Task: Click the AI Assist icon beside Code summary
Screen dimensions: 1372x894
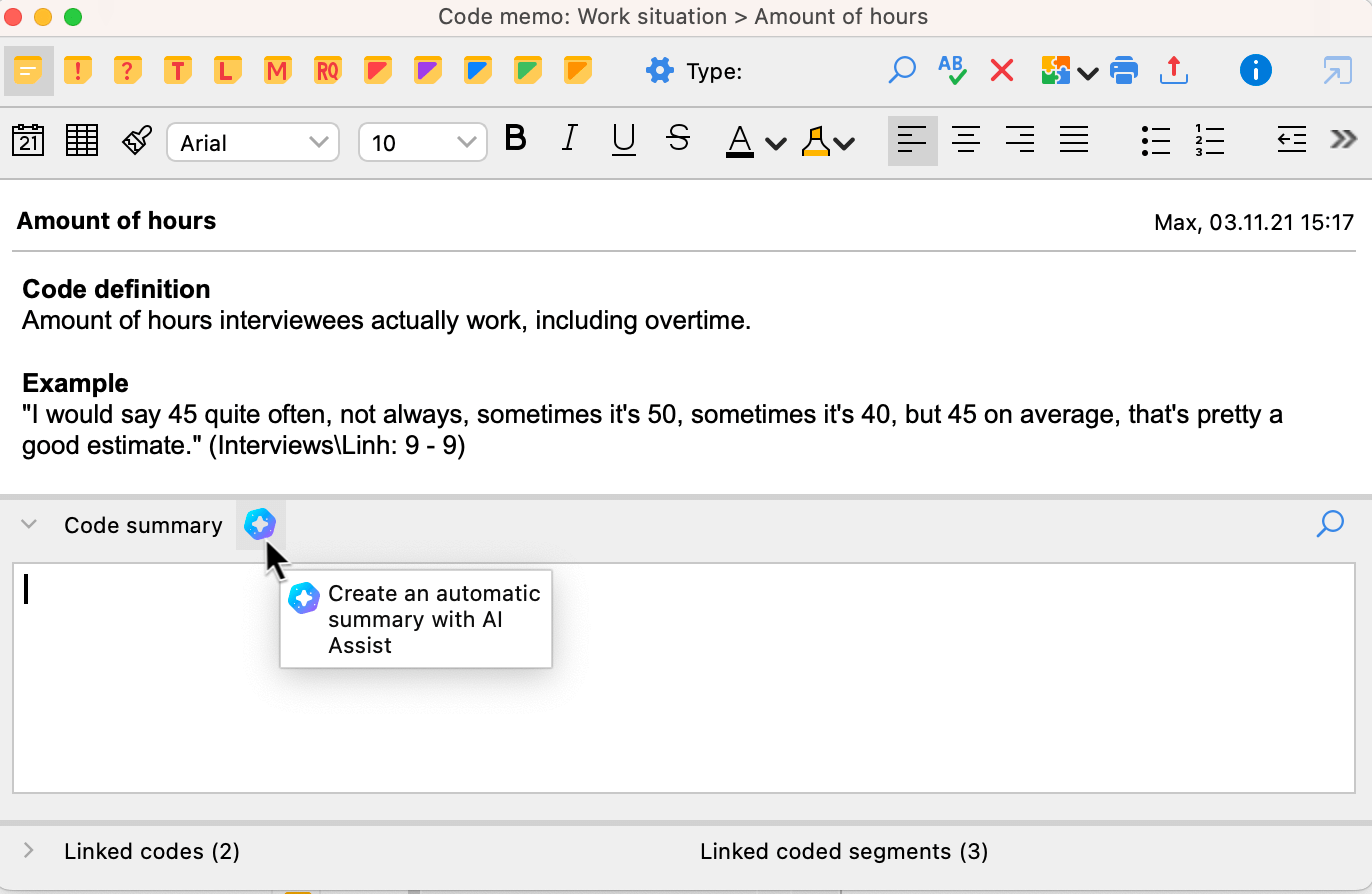Action: [x=260, y=524]
